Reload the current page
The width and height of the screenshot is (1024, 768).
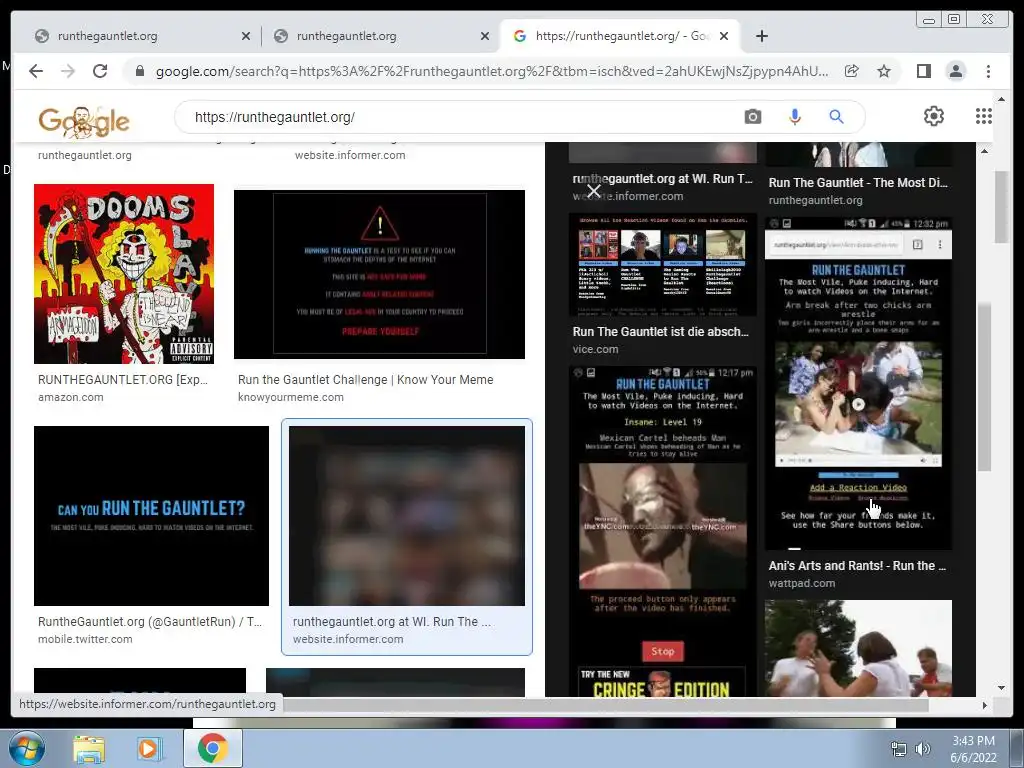pos(100,71)
